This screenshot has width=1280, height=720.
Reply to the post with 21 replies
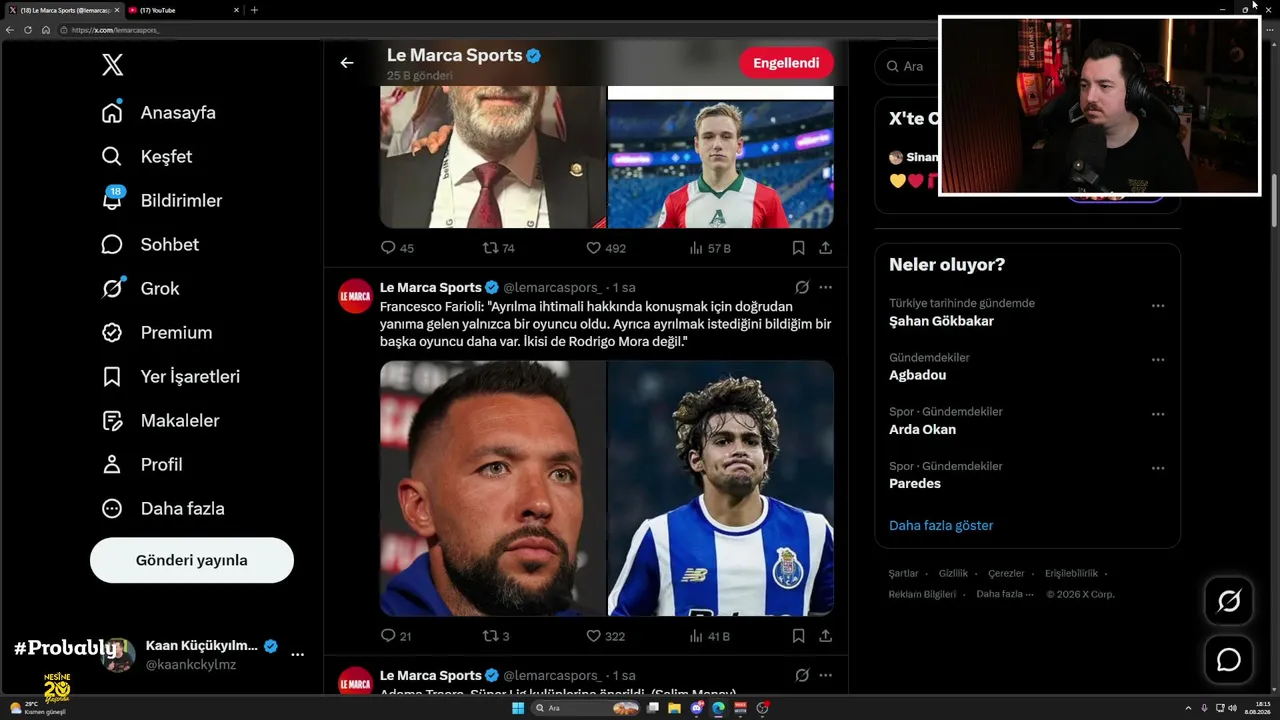point(396,636)
